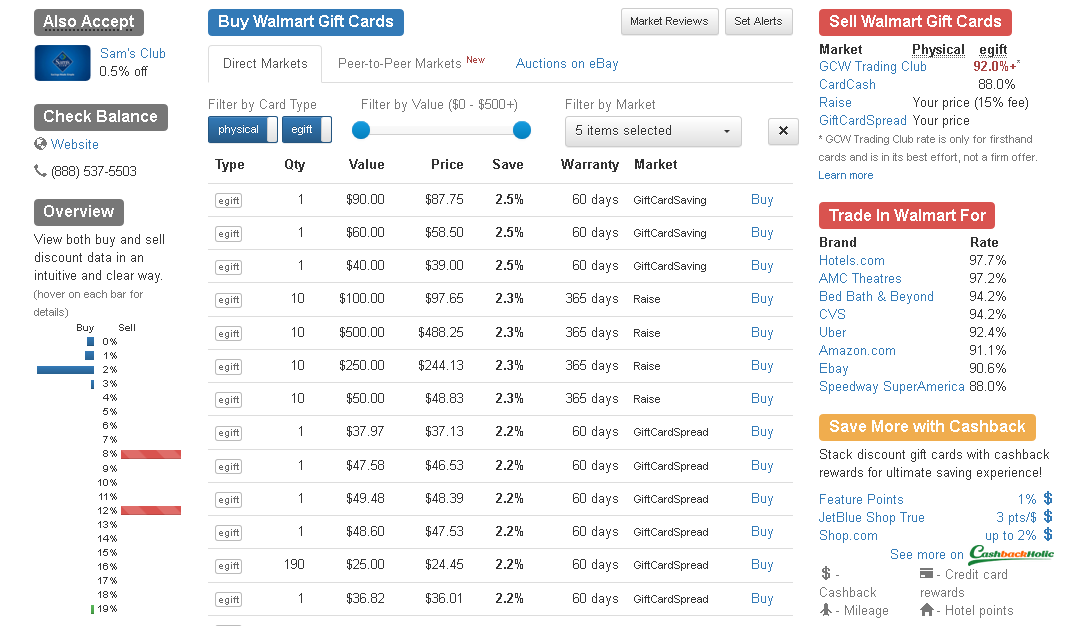The height and width of the screenshot is (626, 1088).
Task: Toggle the egift card type filter
Action: [x=306, y=130]
